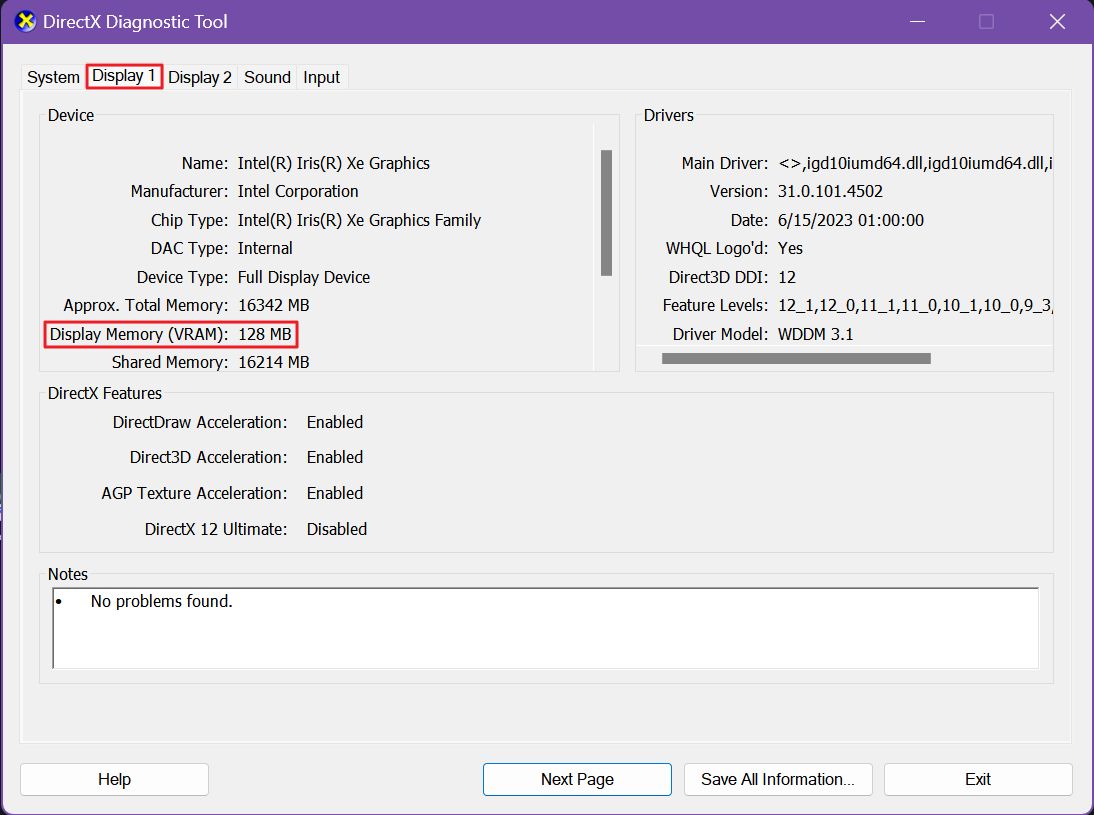
Task: Open the Display 2 tab
Action: [x=200, y=77]
